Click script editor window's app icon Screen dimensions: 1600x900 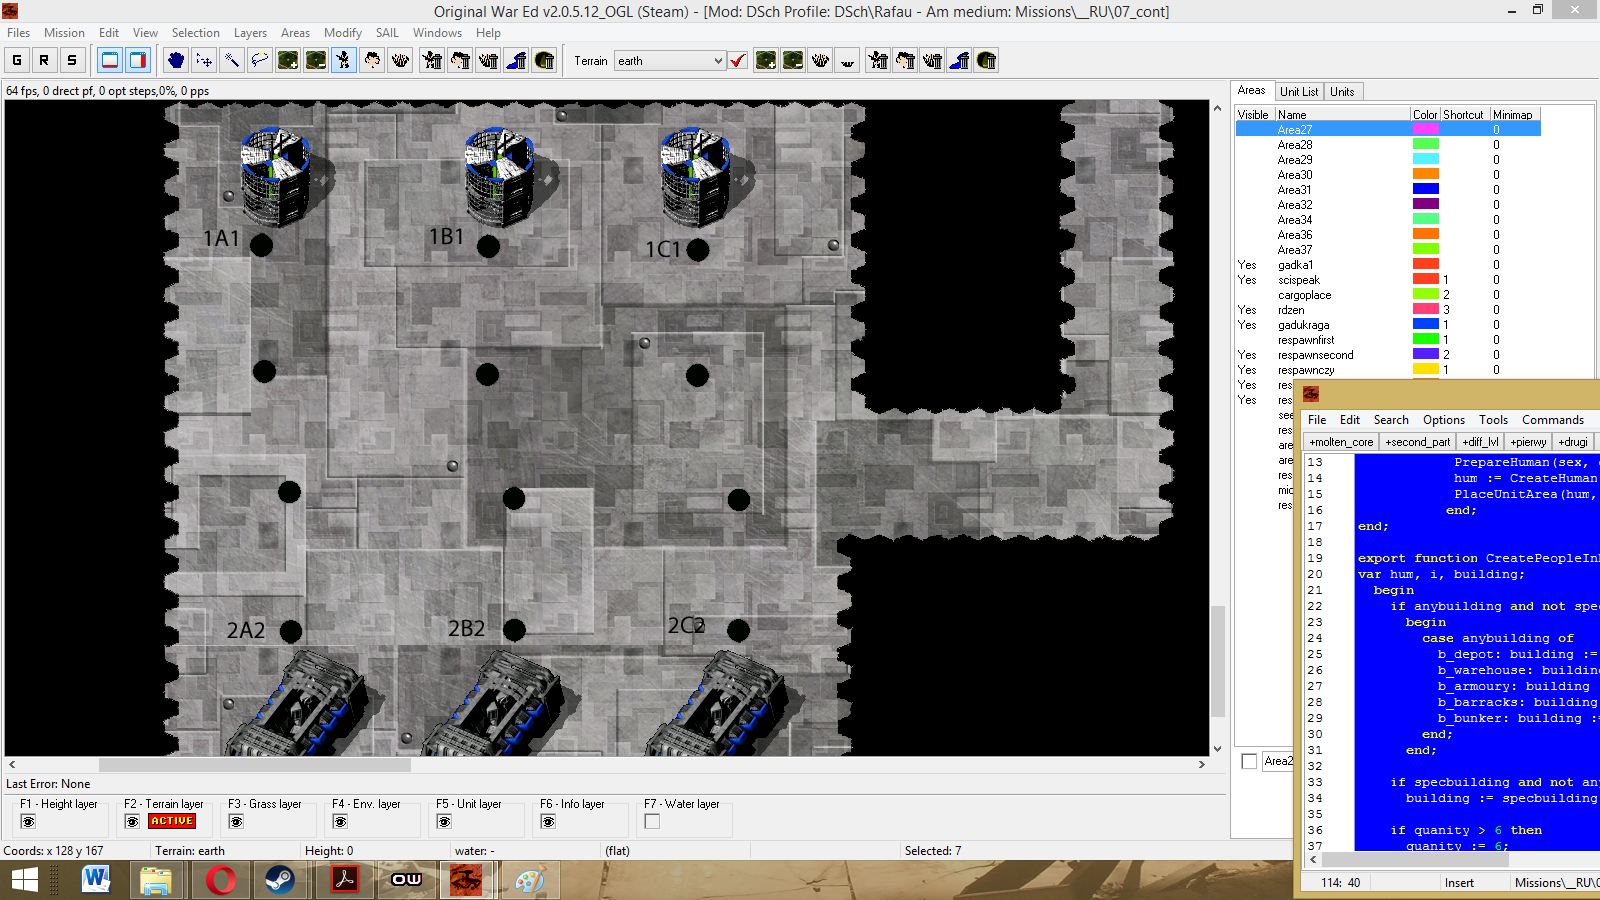pyautogui.click(x=1311, y=394)
